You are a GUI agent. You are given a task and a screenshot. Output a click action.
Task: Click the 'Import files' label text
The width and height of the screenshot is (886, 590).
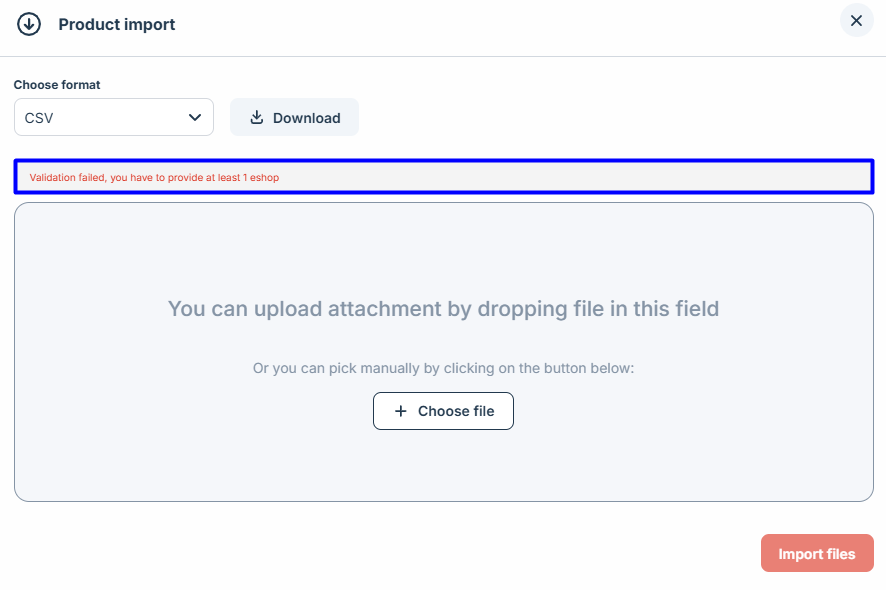(817, 554)
